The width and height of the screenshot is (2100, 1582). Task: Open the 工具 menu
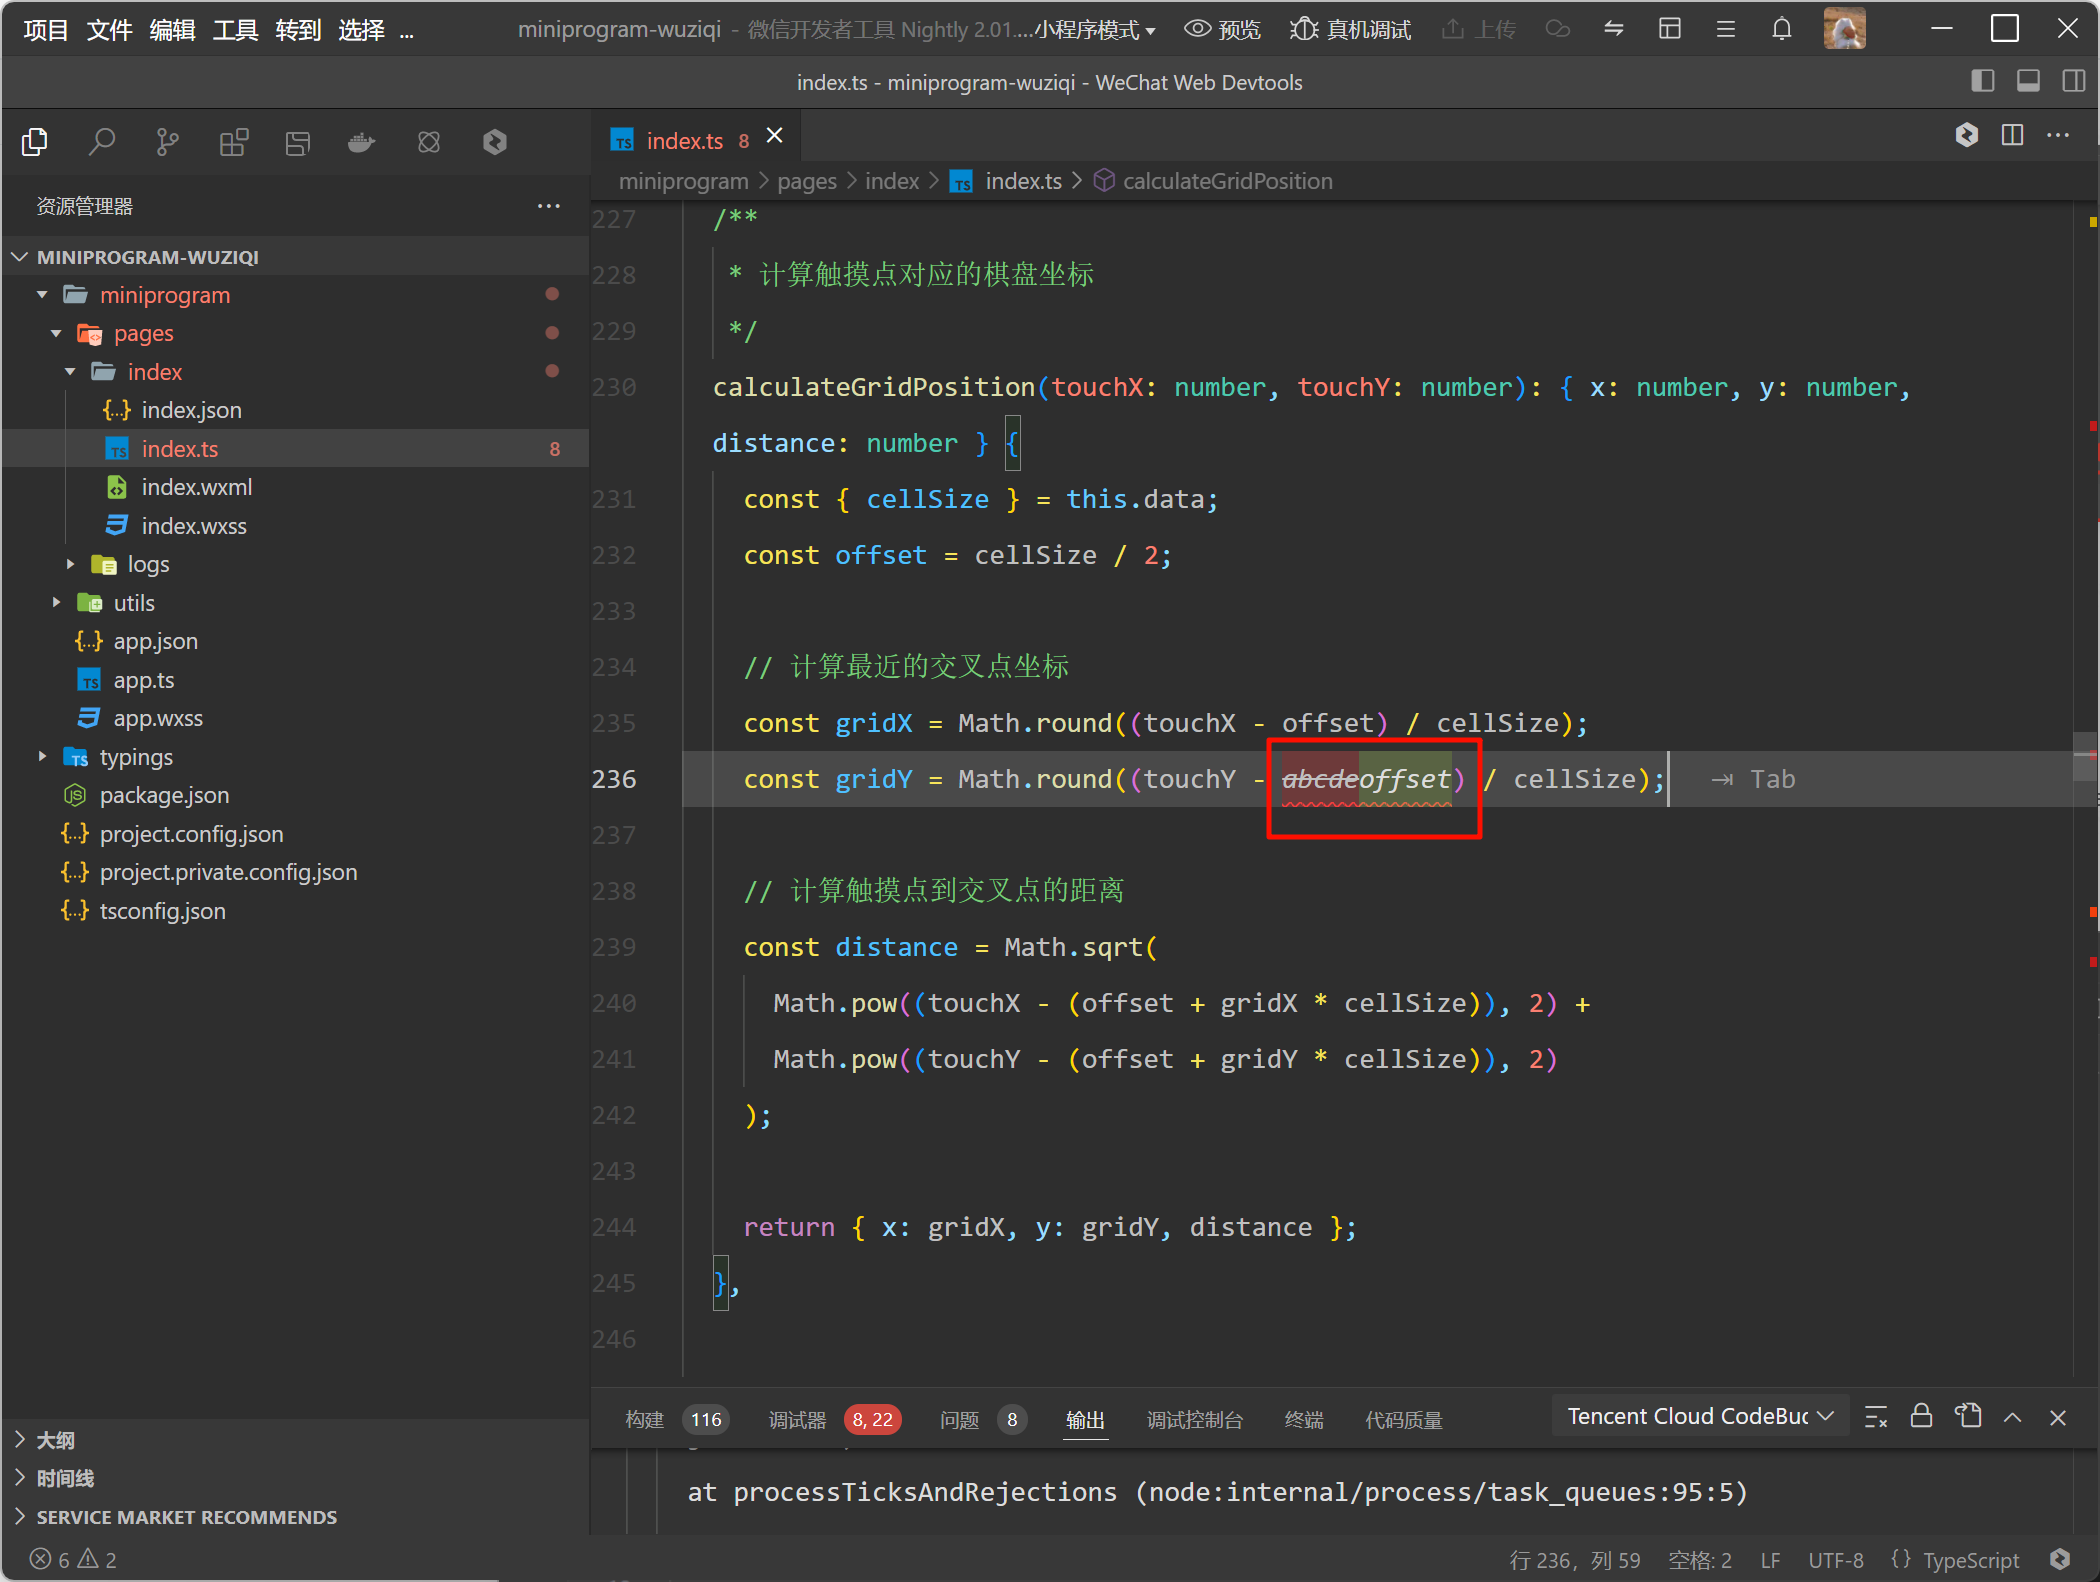pos(235,30)
